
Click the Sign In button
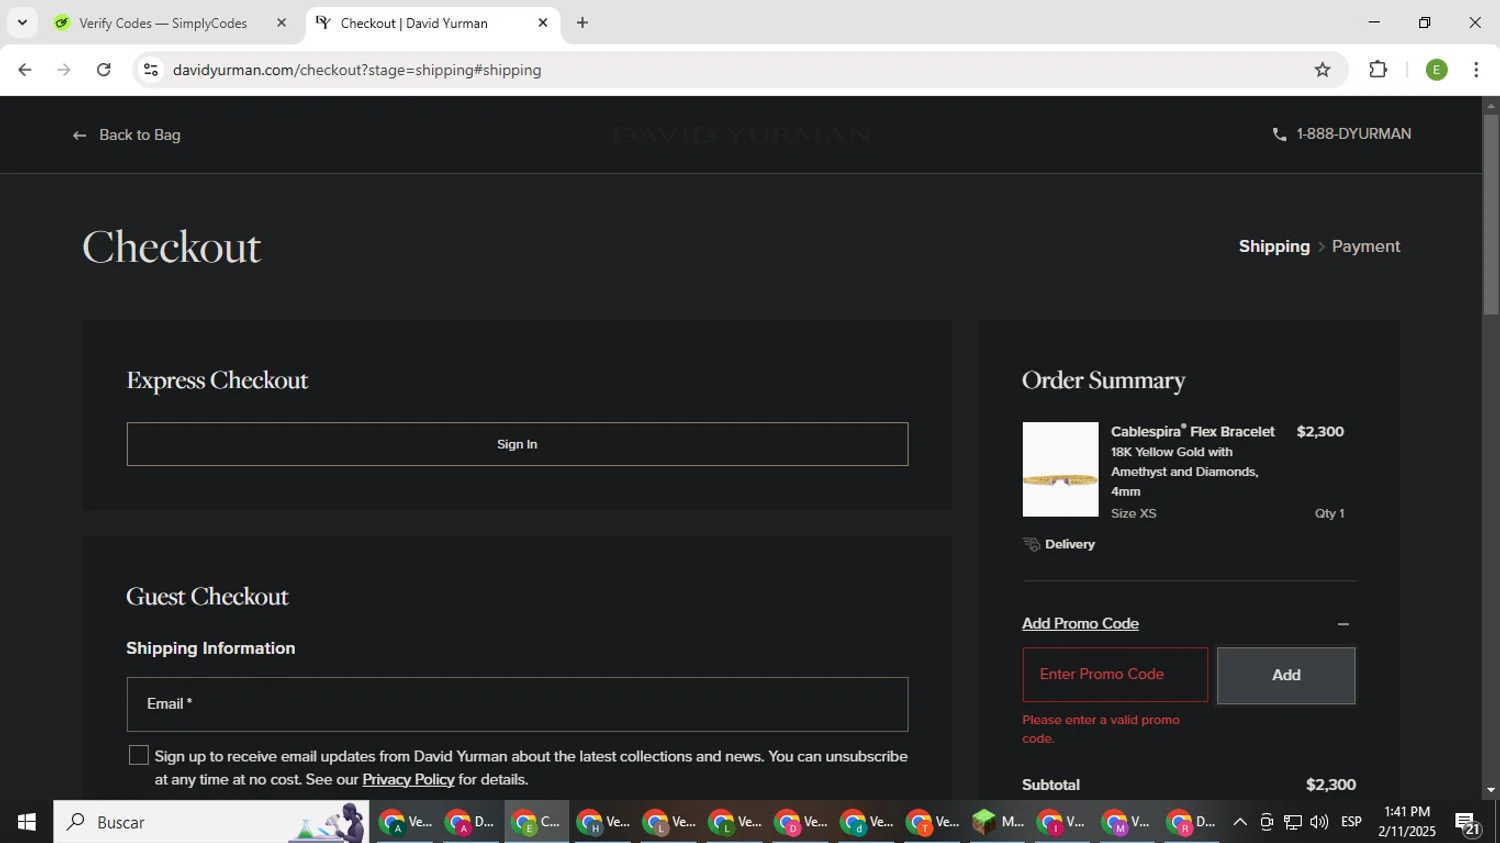(517, 444)
